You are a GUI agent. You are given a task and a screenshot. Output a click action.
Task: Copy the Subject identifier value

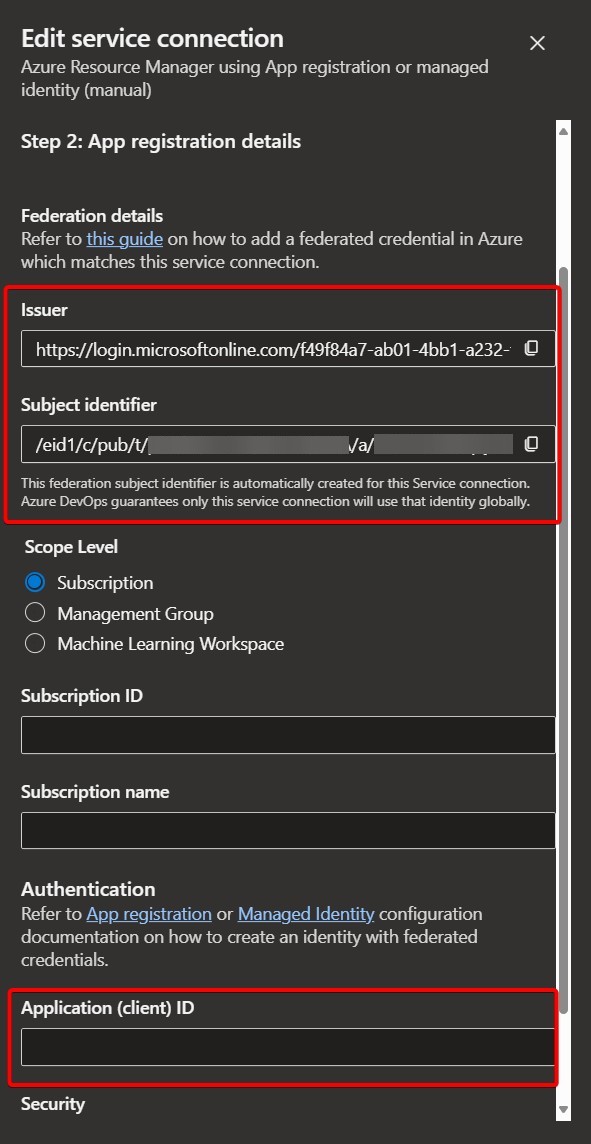[532, 444]
